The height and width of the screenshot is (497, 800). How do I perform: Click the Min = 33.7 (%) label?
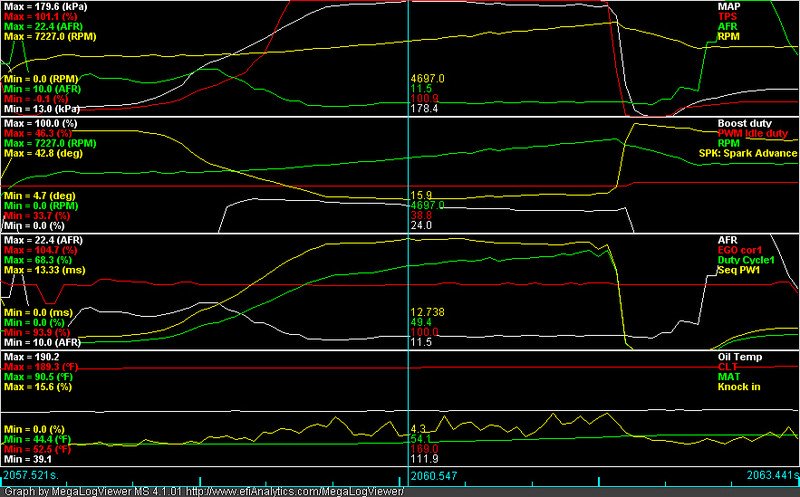pyautogui.click(x=37, y=216)
